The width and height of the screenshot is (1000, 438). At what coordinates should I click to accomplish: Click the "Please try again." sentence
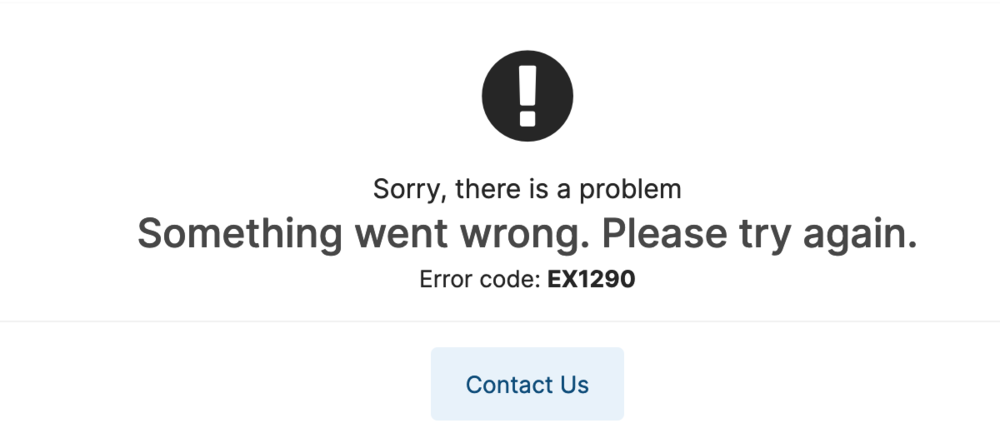(x=760, y=234)
